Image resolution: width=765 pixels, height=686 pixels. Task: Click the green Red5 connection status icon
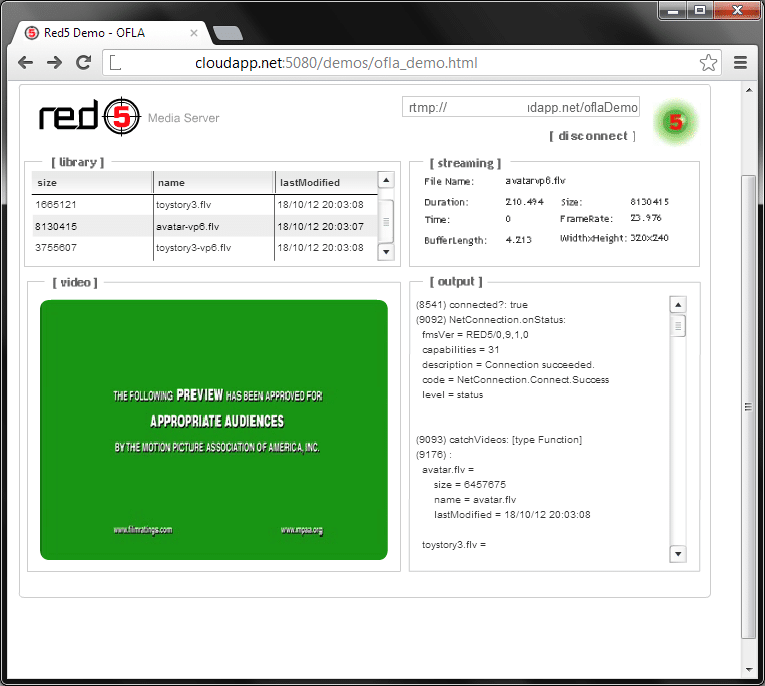point(675,122)
